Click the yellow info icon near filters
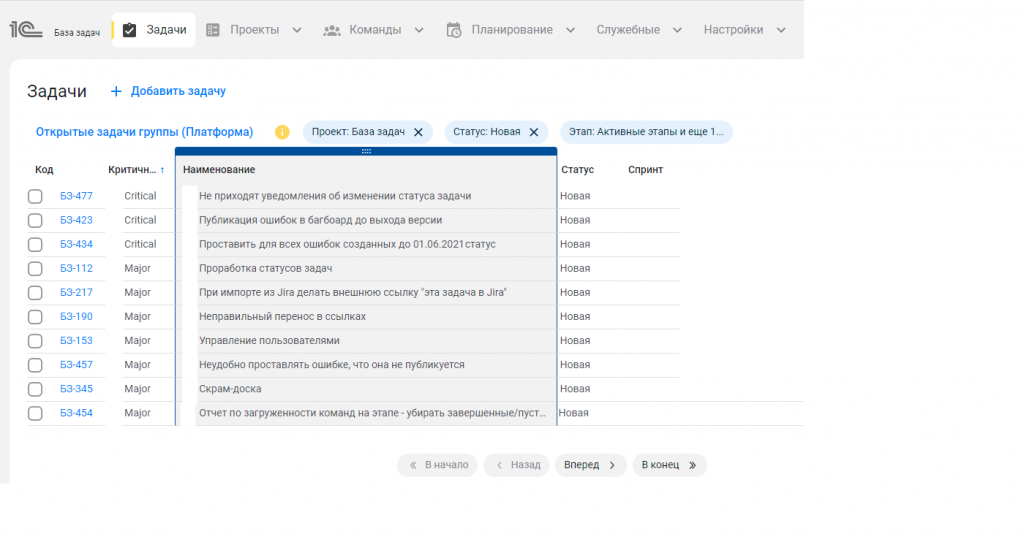The image size is (1024, 542). [282, 132]
